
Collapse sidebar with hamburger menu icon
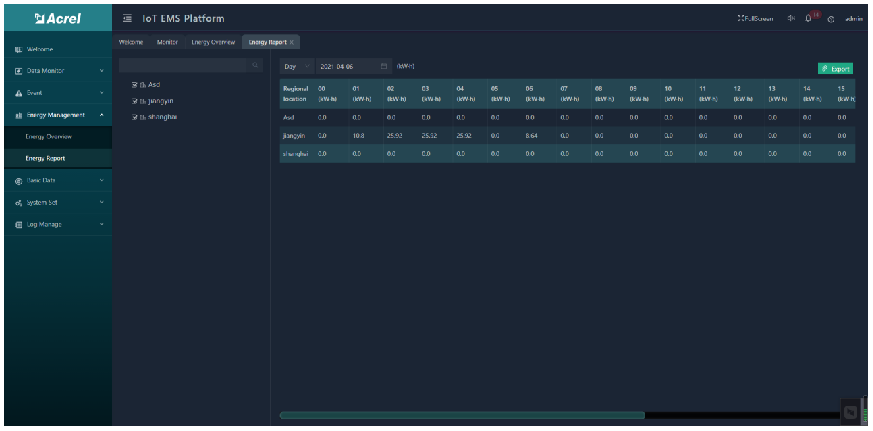(x=127, y=18)
